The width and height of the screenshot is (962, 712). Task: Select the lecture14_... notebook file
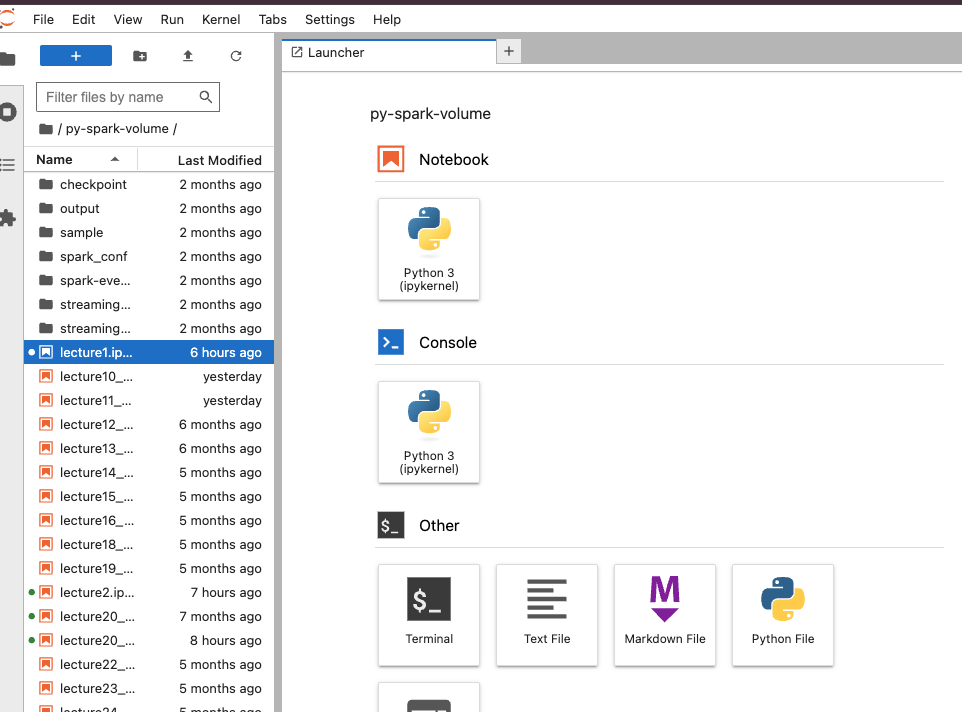tap(149, 472)
